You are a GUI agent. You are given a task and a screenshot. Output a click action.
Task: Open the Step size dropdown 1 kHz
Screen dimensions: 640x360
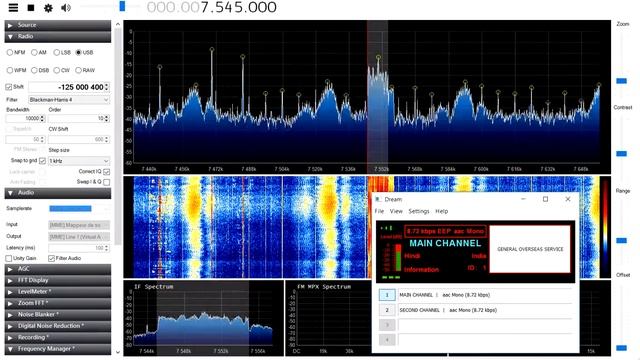[x=79, y=161]
